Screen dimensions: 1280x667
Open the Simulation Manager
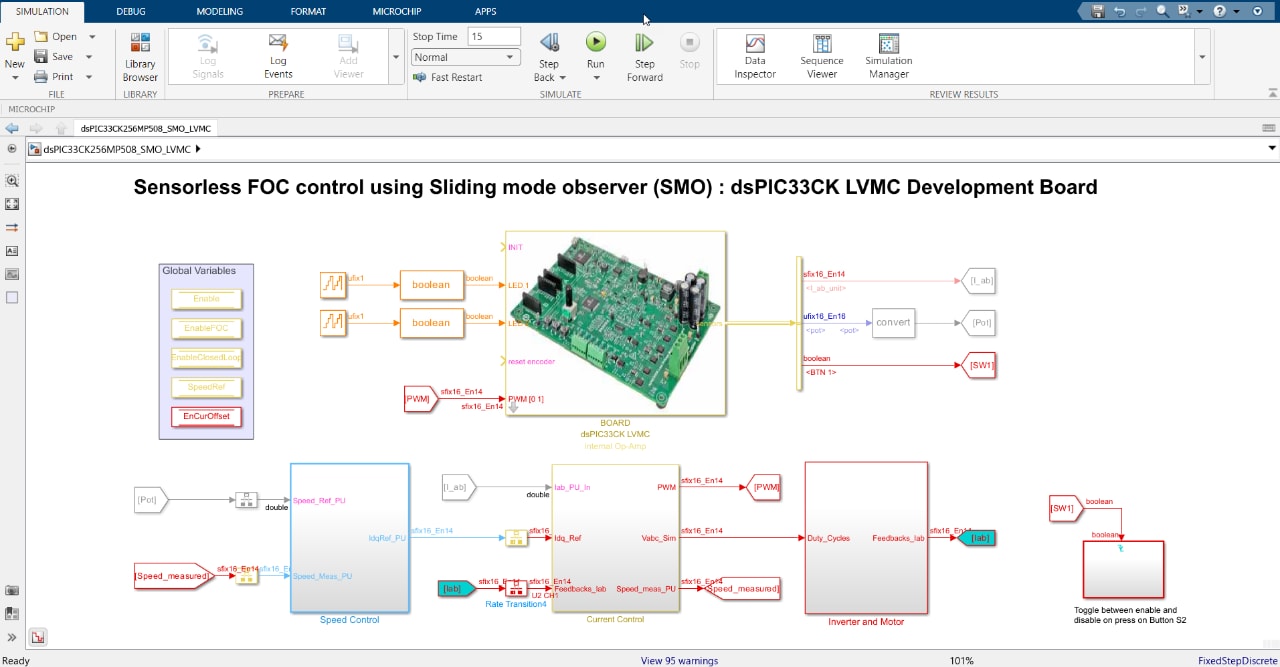[x=888, y=56]
